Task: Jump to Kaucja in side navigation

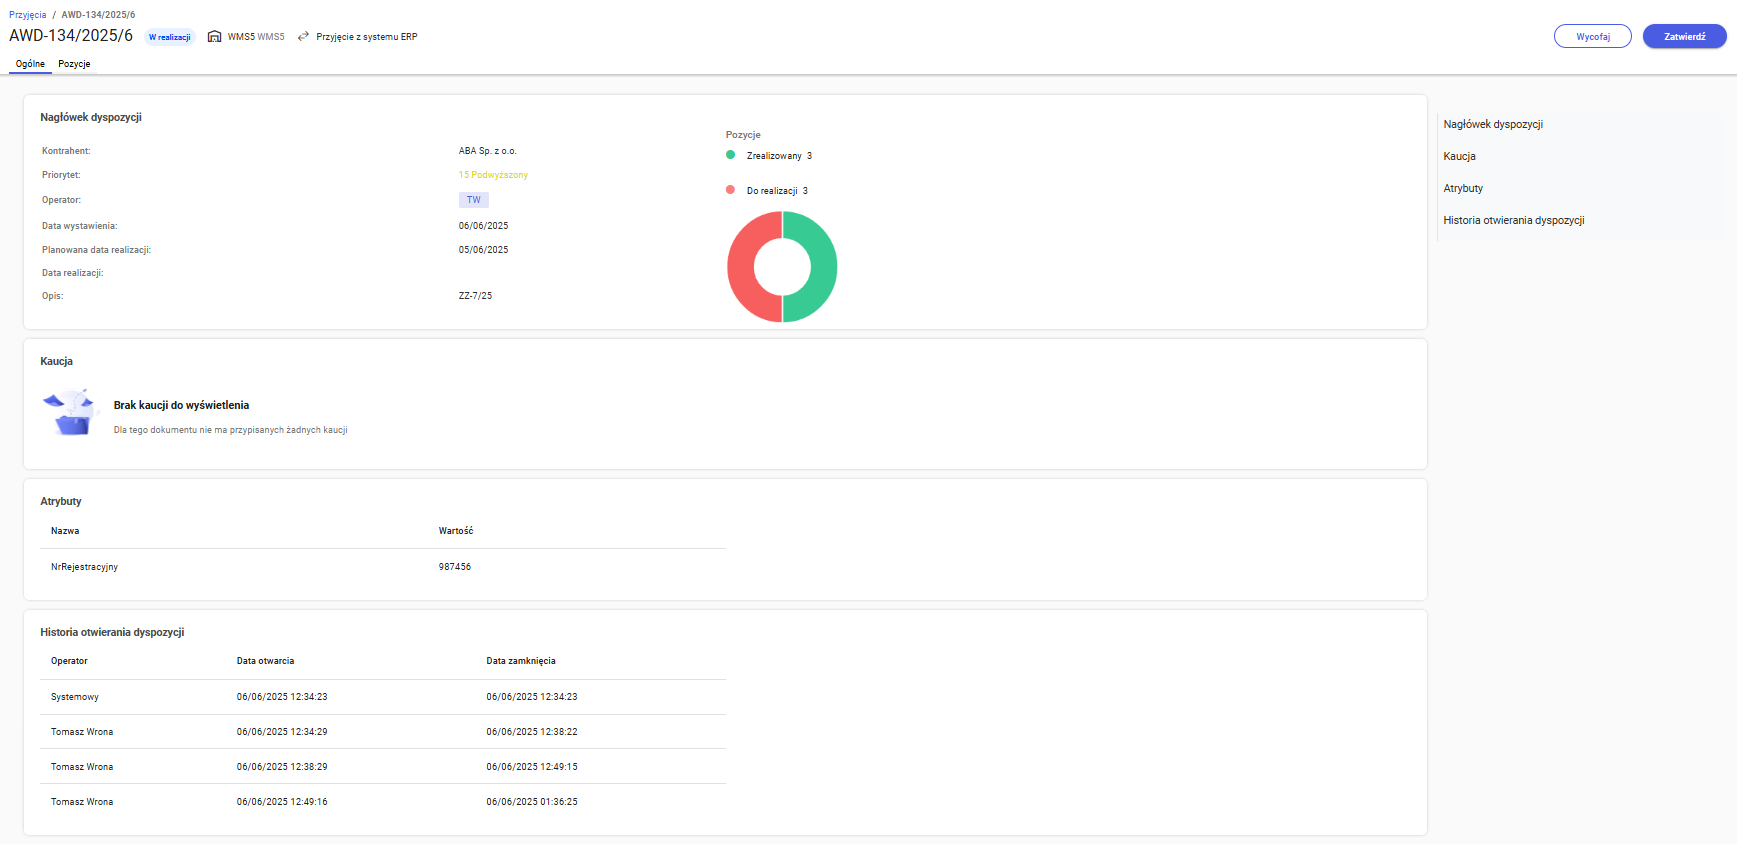Action: point(1459,156)
